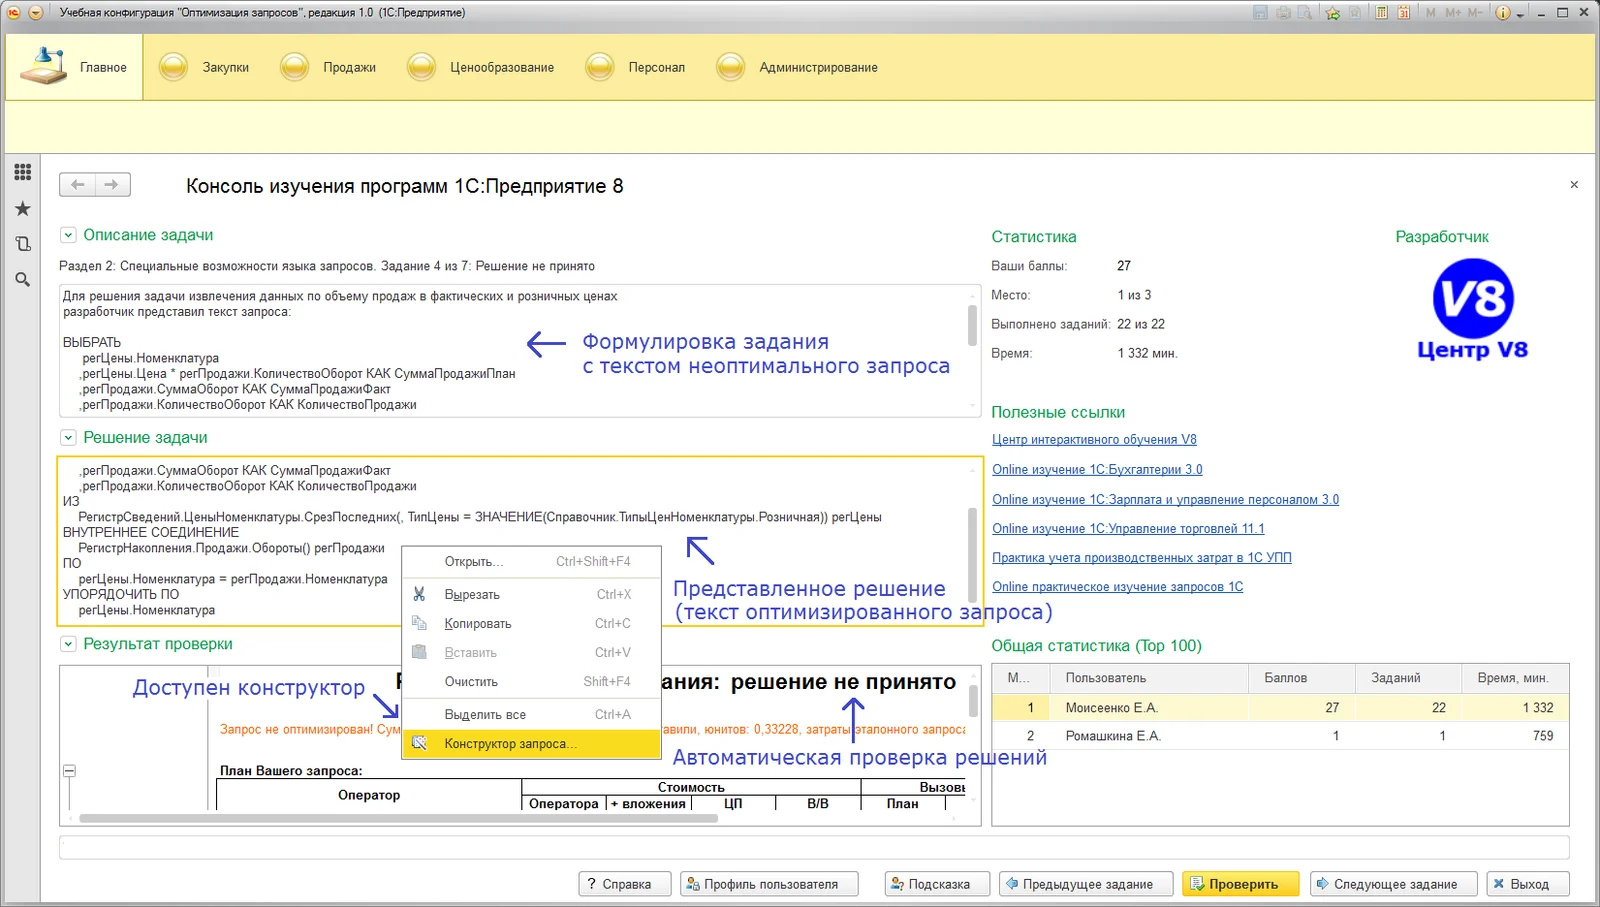Open link Практика учета производственных затрат в 1С УПП
1600x907 pixels.
point(1142,558)
